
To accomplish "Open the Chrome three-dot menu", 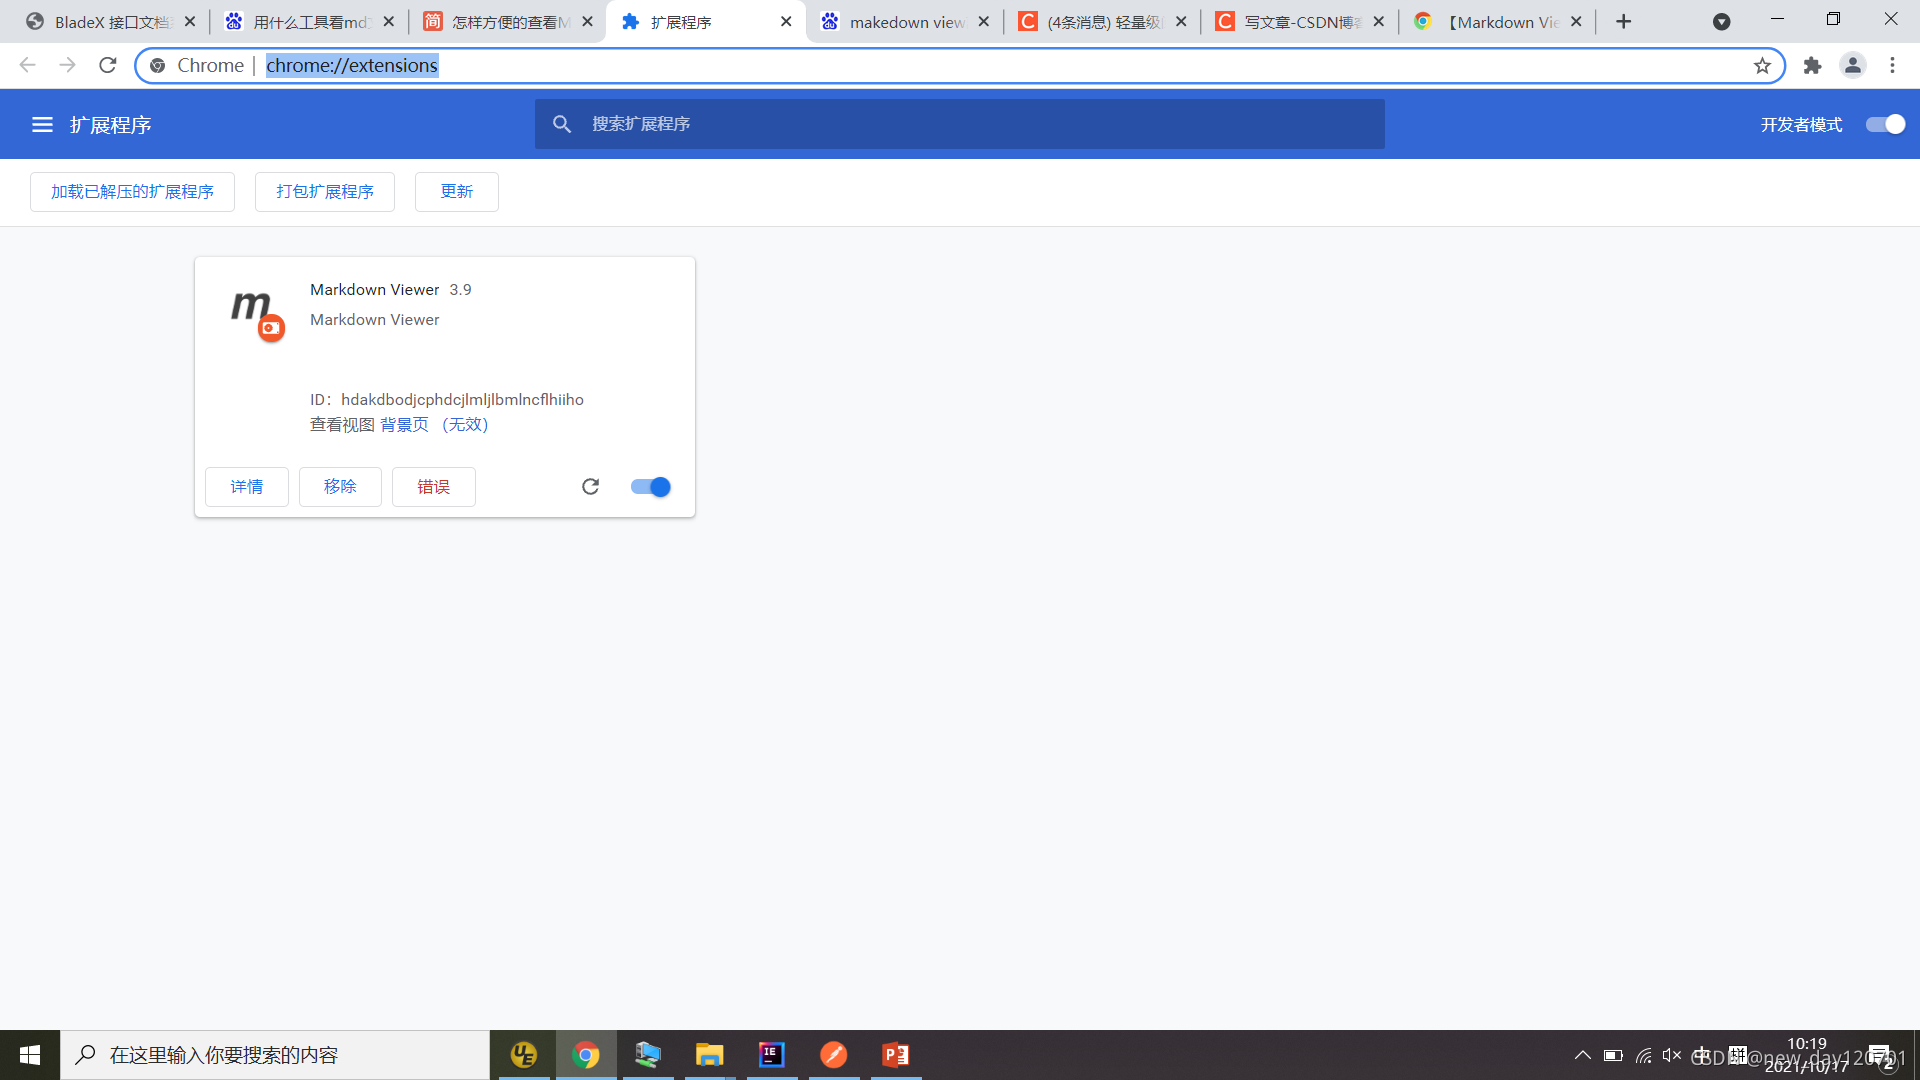I will point(1892,66).
